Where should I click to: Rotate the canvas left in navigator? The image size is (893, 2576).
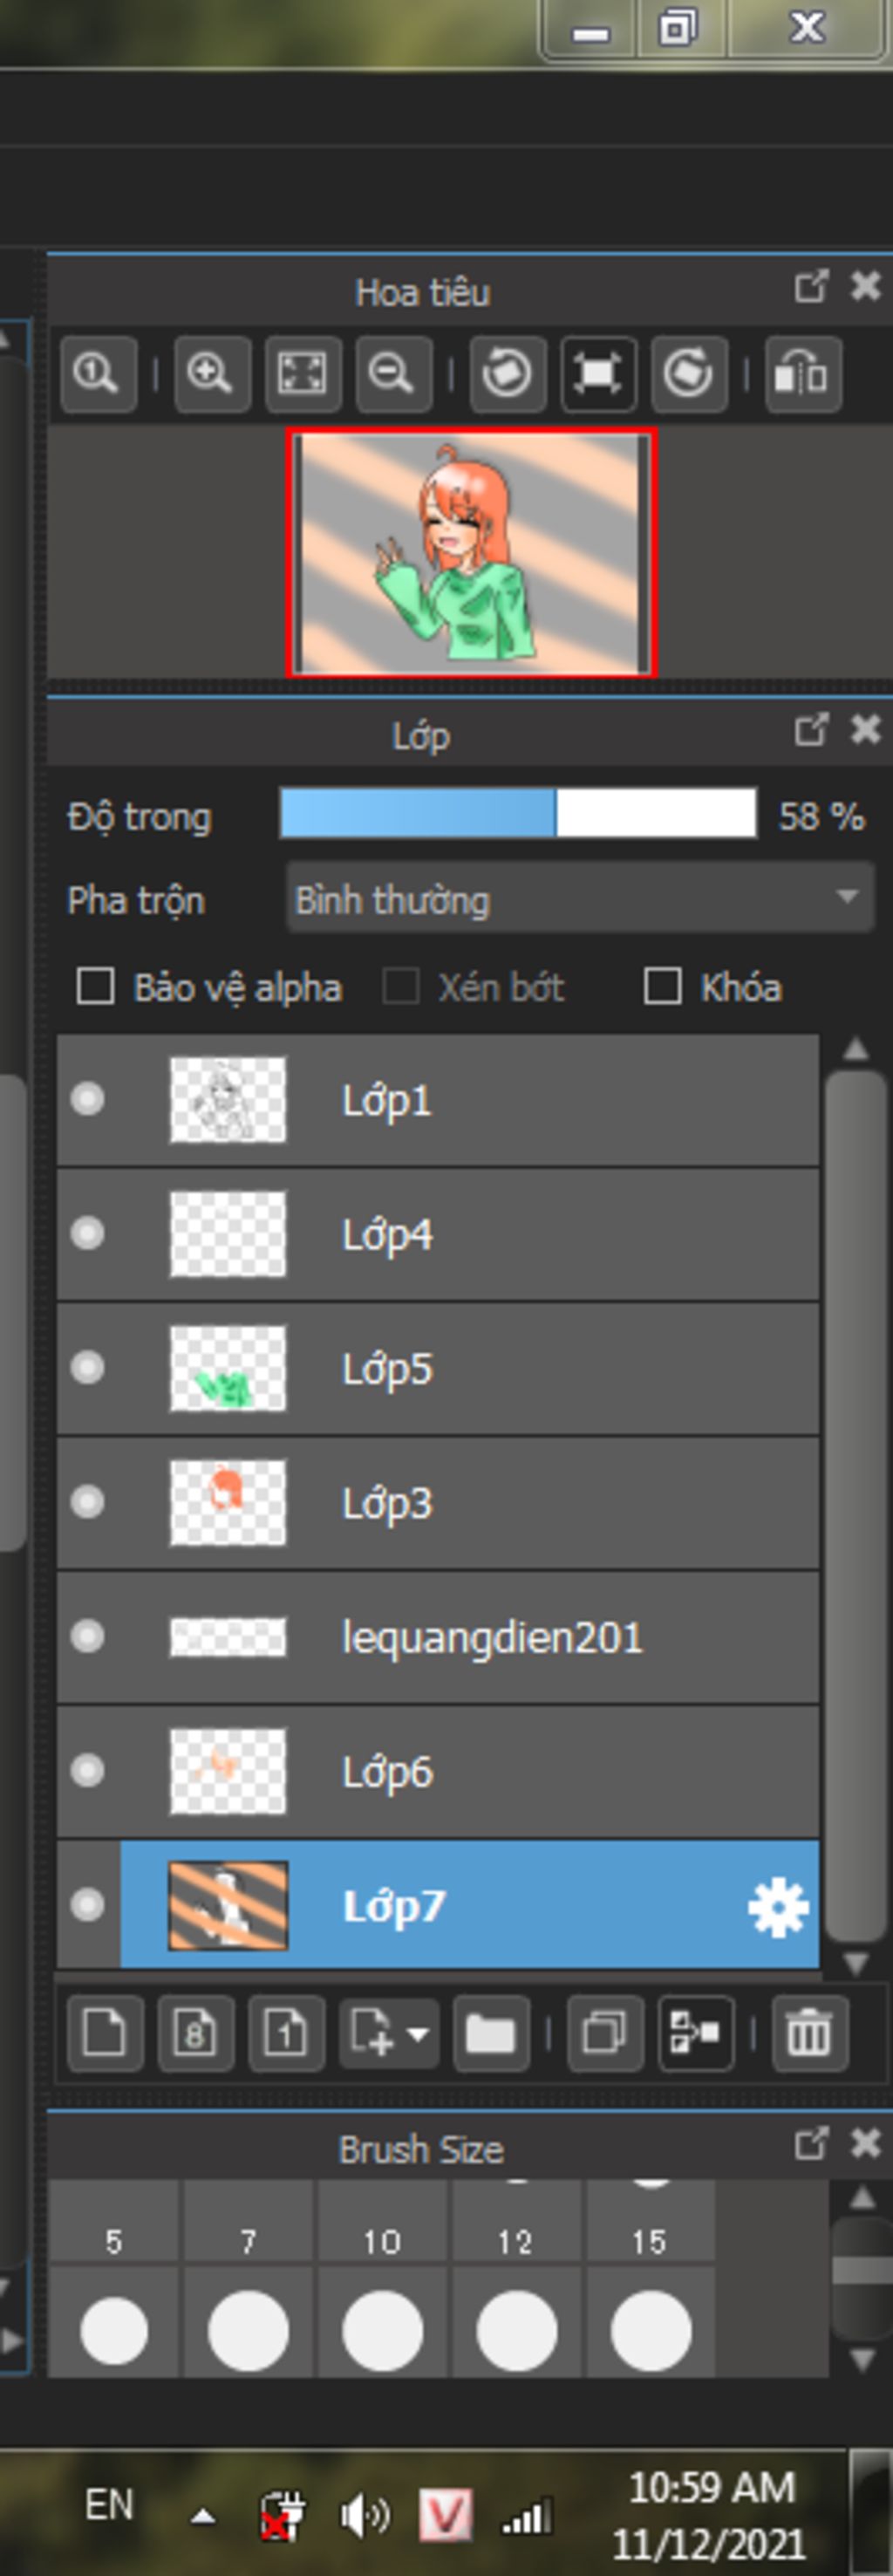(x=507, y=374)
